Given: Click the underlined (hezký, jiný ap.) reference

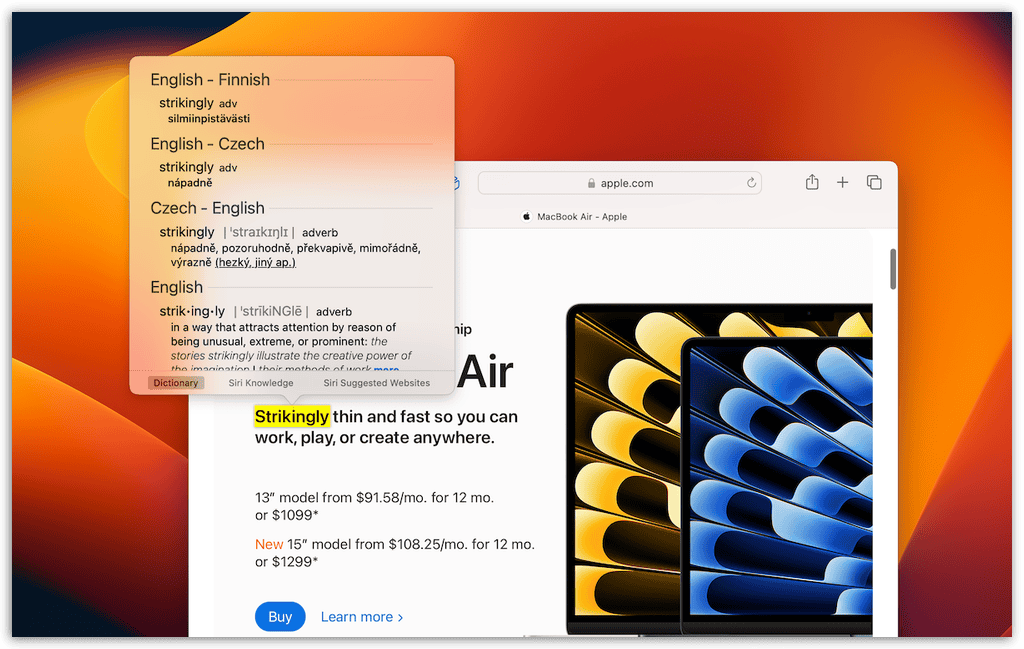Looking at the screenshot, I should [255, 262].
